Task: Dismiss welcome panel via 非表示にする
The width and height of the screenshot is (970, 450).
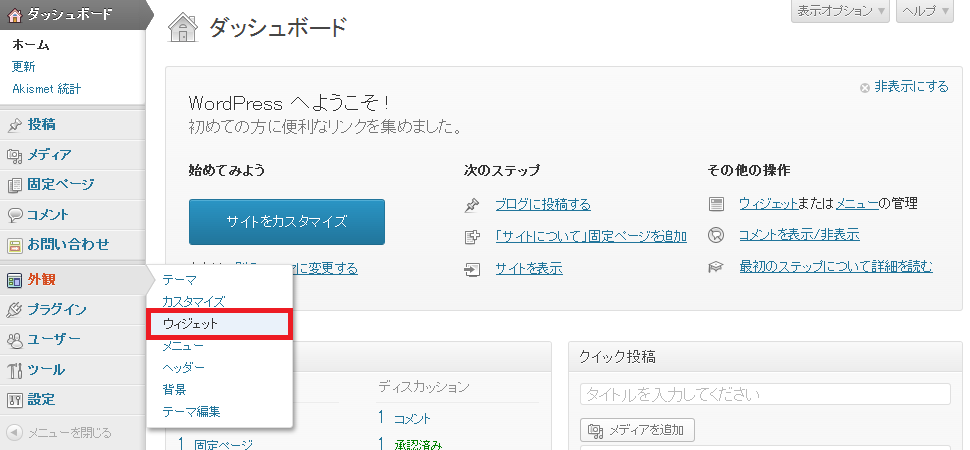Action: pos(911,87)
